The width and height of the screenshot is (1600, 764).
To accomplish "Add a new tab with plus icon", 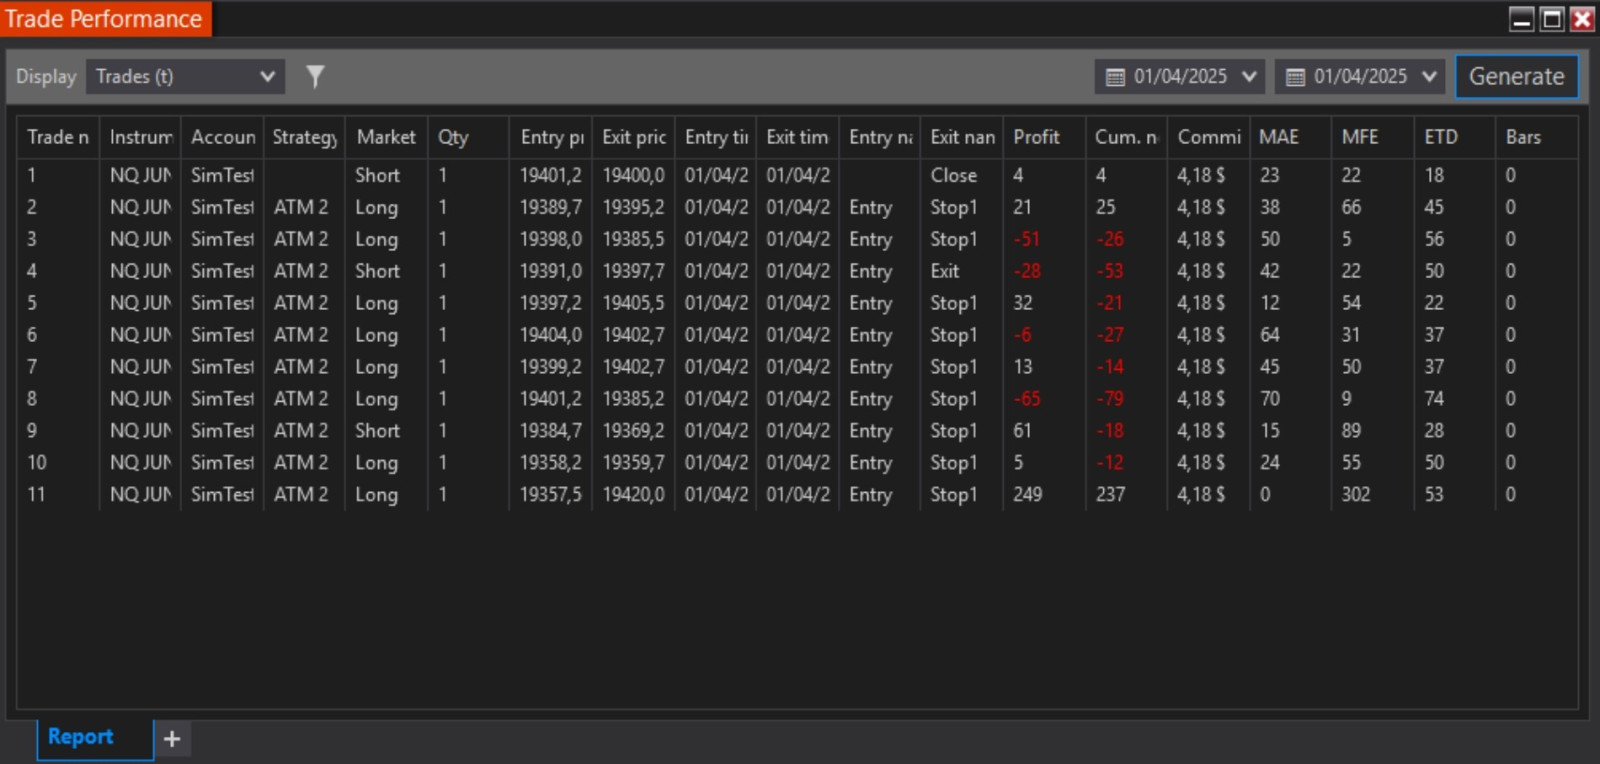I will pyautogui.click(x=172, y=738).
